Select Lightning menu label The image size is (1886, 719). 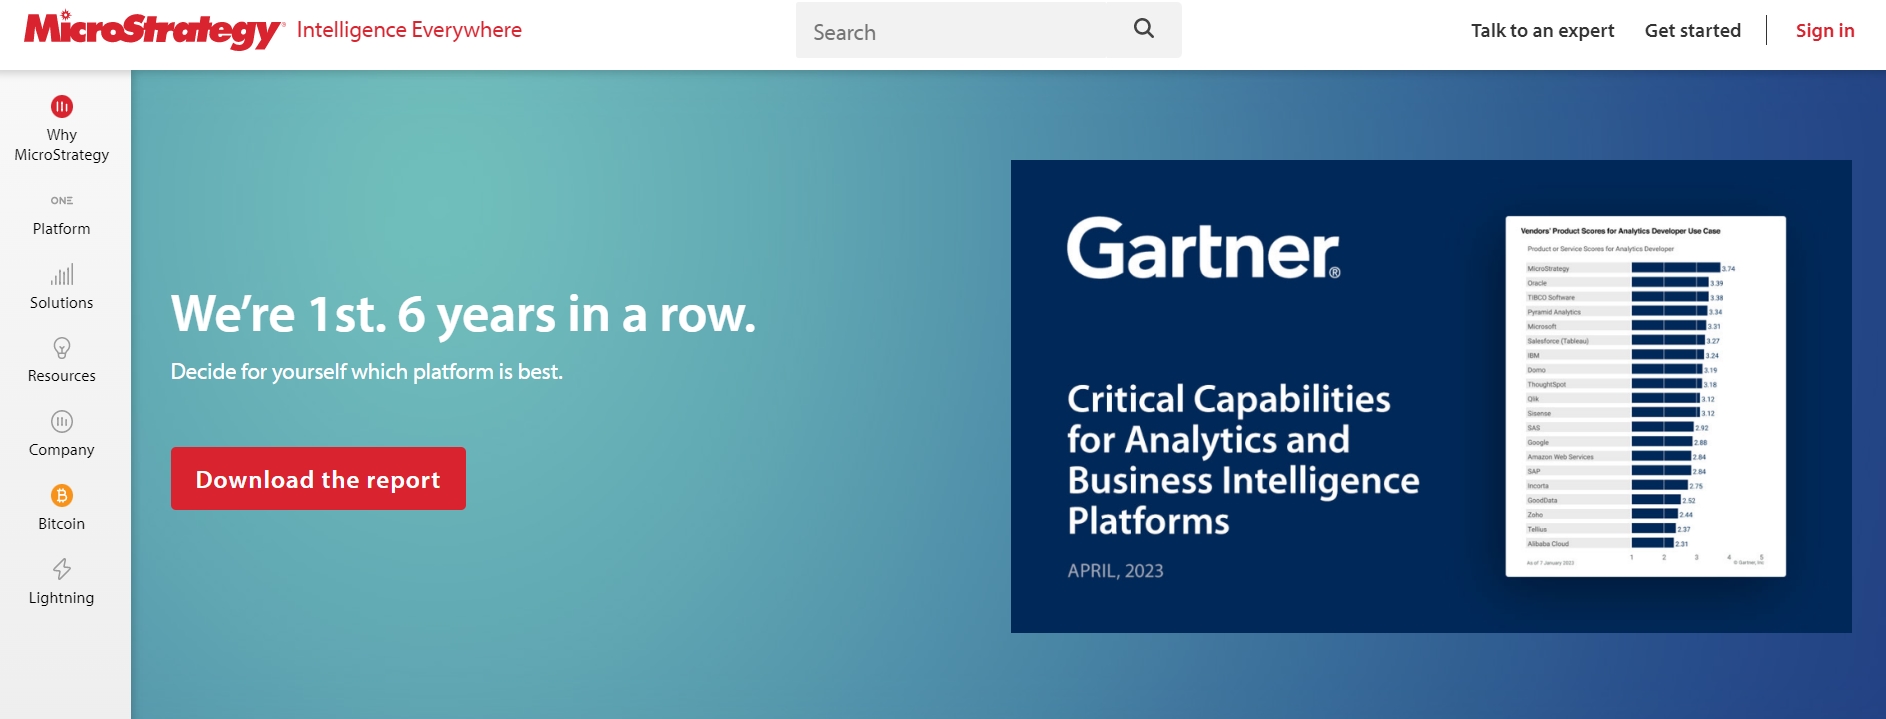point(62,598)
